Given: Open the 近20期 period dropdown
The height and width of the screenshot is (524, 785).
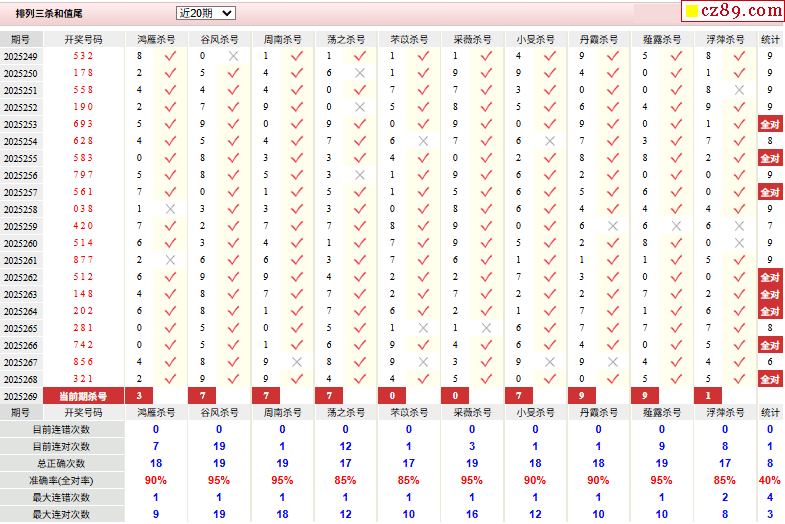Looking at the screenshot, I should (x=206, y=13).
